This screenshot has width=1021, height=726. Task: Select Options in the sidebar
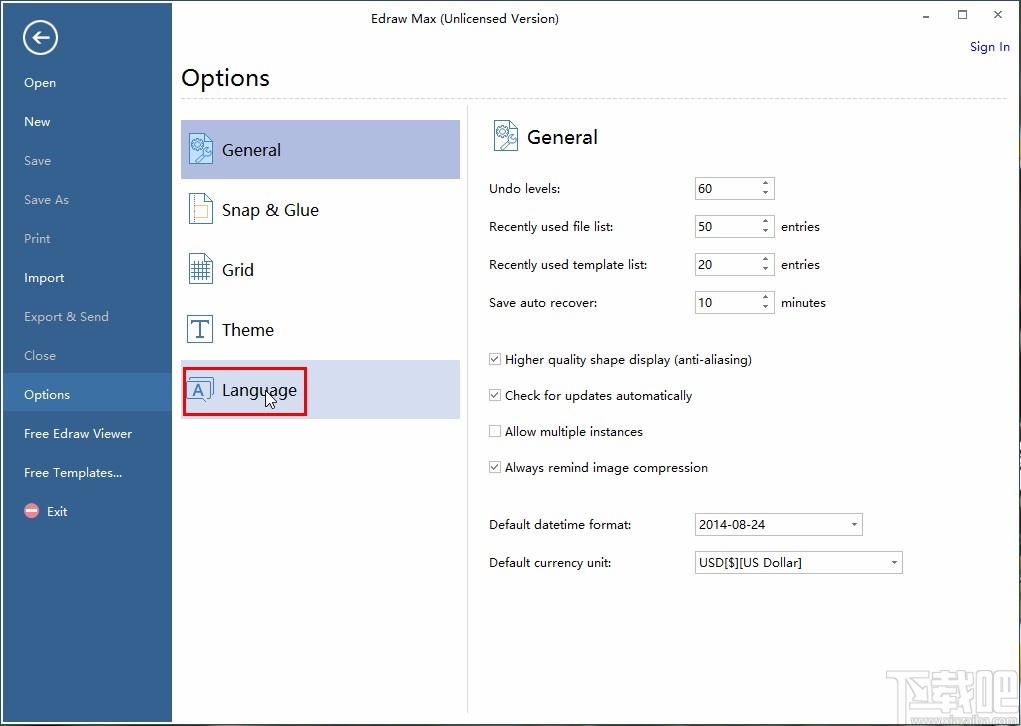86,392
